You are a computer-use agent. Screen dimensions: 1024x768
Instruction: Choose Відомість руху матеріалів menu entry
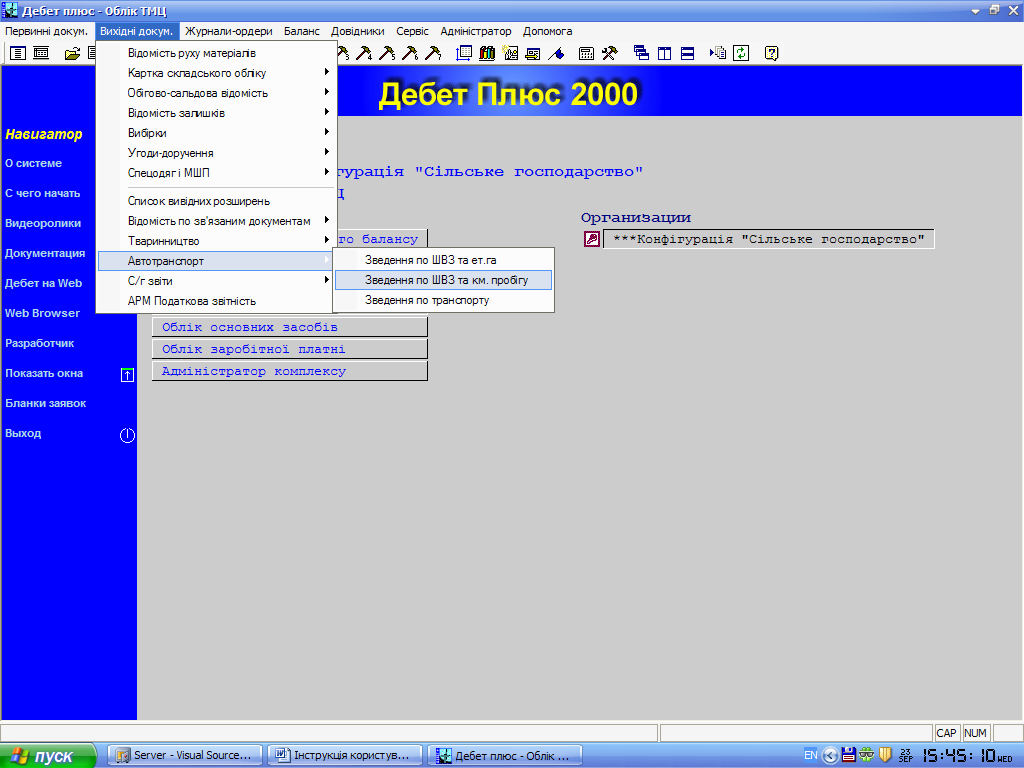(191, 53)
